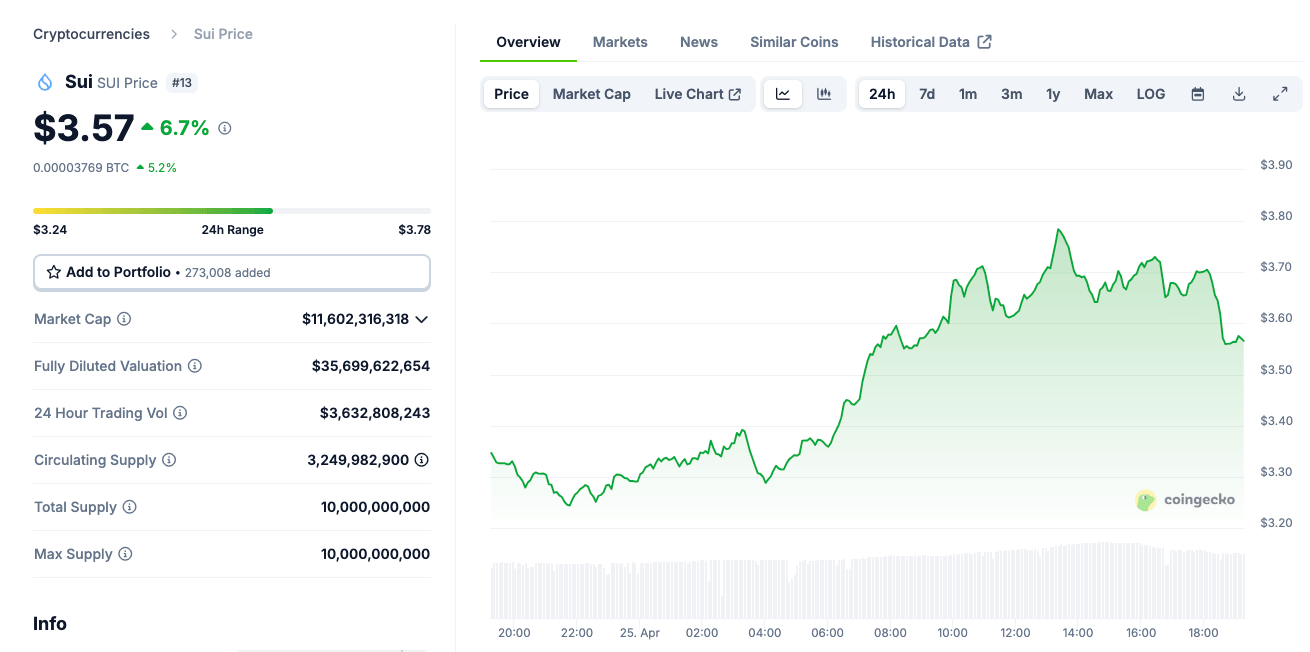
Task: Switch chart to line view
Action: pos(782,93)
